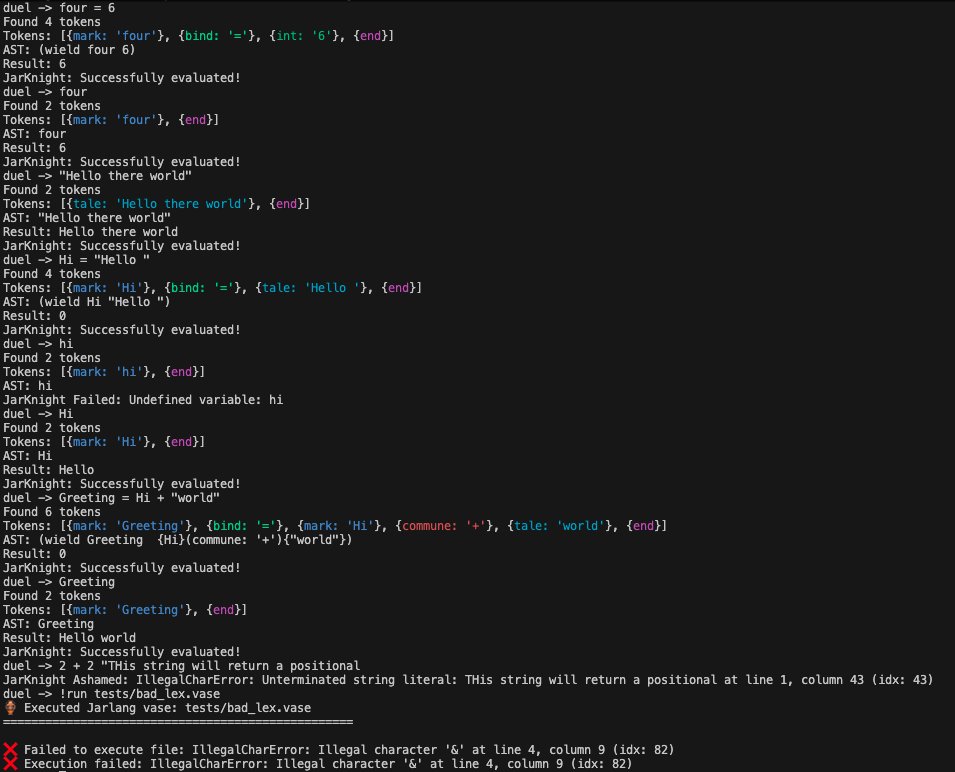Viewport: 955px width, 772px height.
Task: Select the line AST: (wield Hi "Hello ")
Action: coord(86,302)
